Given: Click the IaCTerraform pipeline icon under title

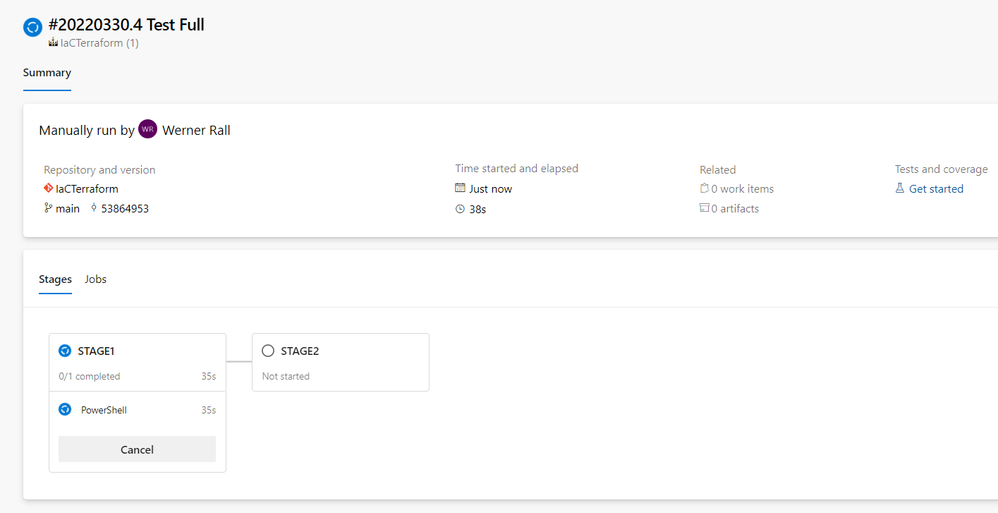Looking at the screenshot, I should [x=53, y=43].
